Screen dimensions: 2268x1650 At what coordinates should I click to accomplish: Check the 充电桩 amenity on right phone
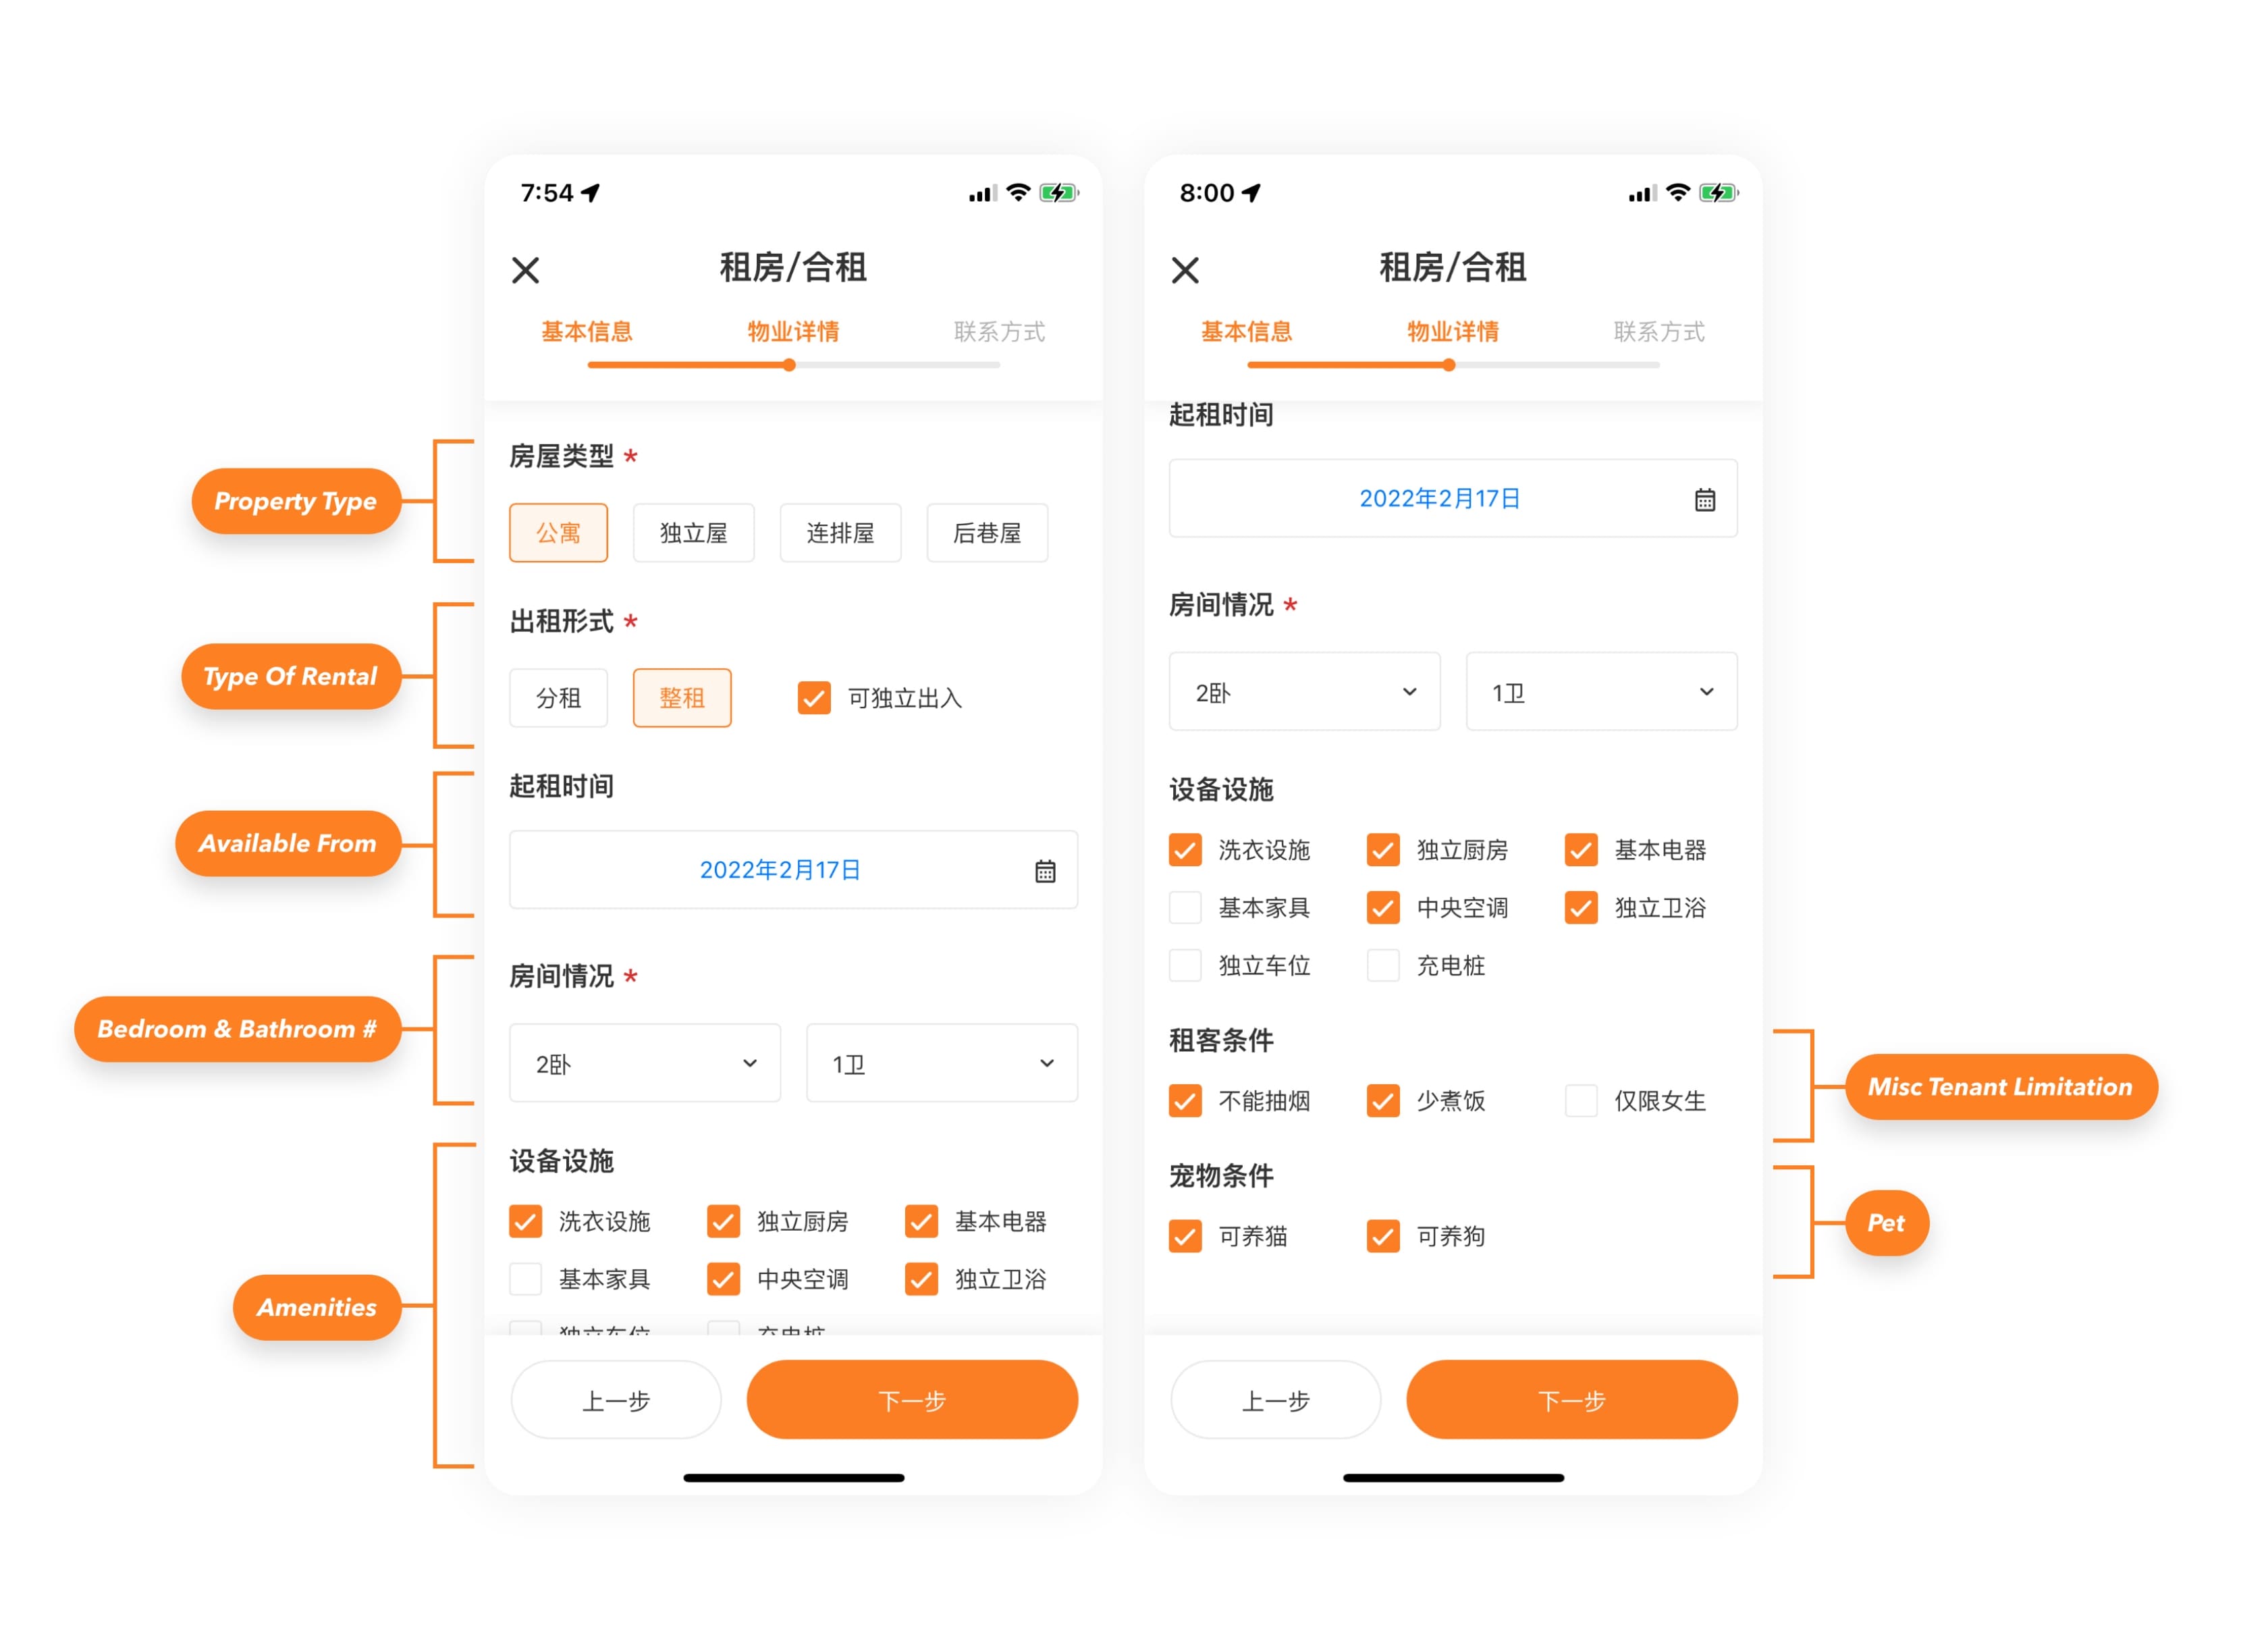coord(1383,966)
